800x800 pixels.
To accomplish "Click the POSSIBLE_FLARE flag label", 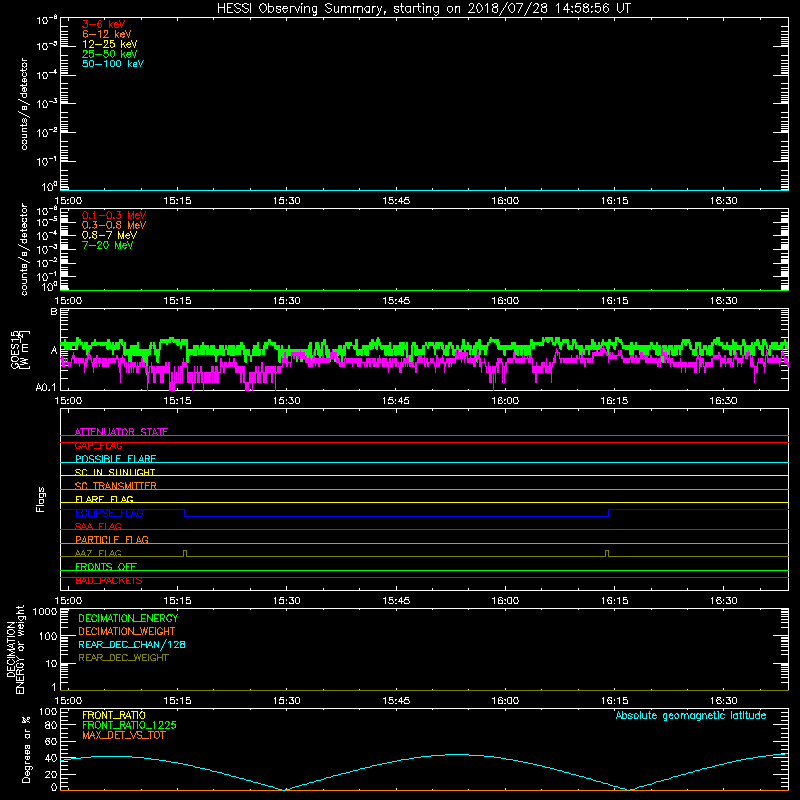I will 115,459.
